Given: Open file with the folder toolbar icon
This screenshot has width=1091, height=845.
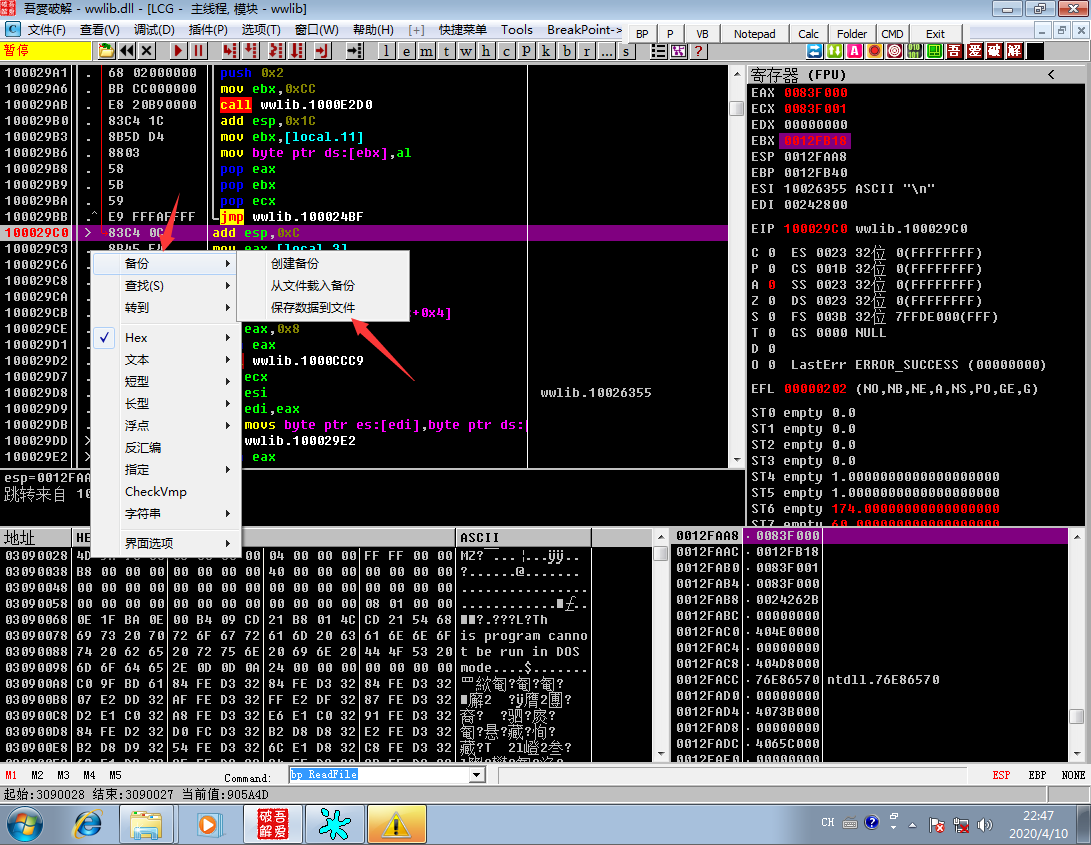Looking at the screenshot, I should 106,51.
